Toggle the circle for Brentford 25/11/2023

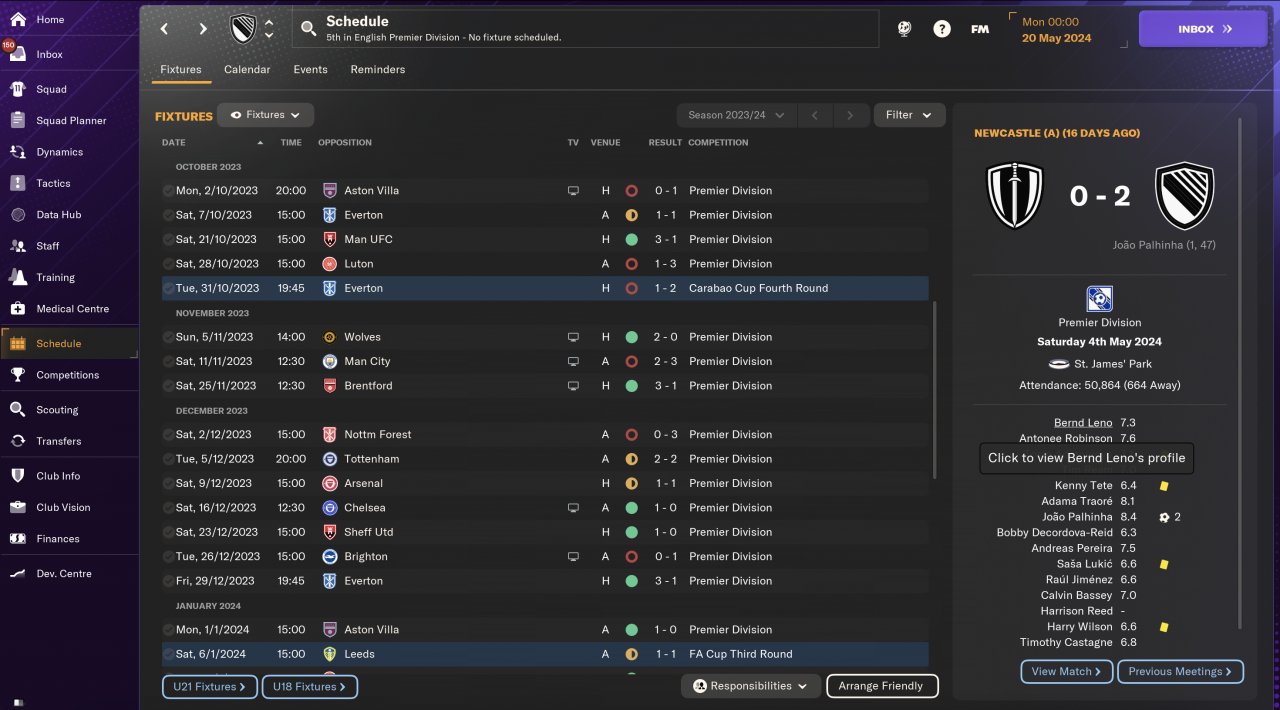(x=168, y=386)
